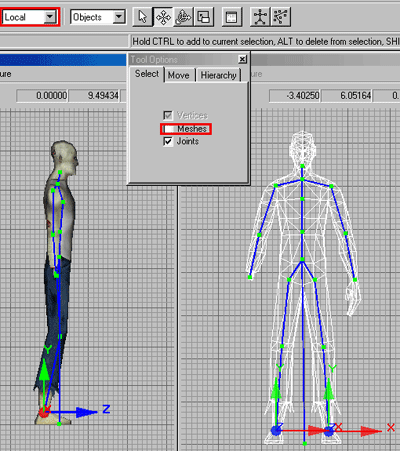Image resolution: width=400 pixels, height=451 pixels.
Task: Open the Select tab
Action: point(147,74)
